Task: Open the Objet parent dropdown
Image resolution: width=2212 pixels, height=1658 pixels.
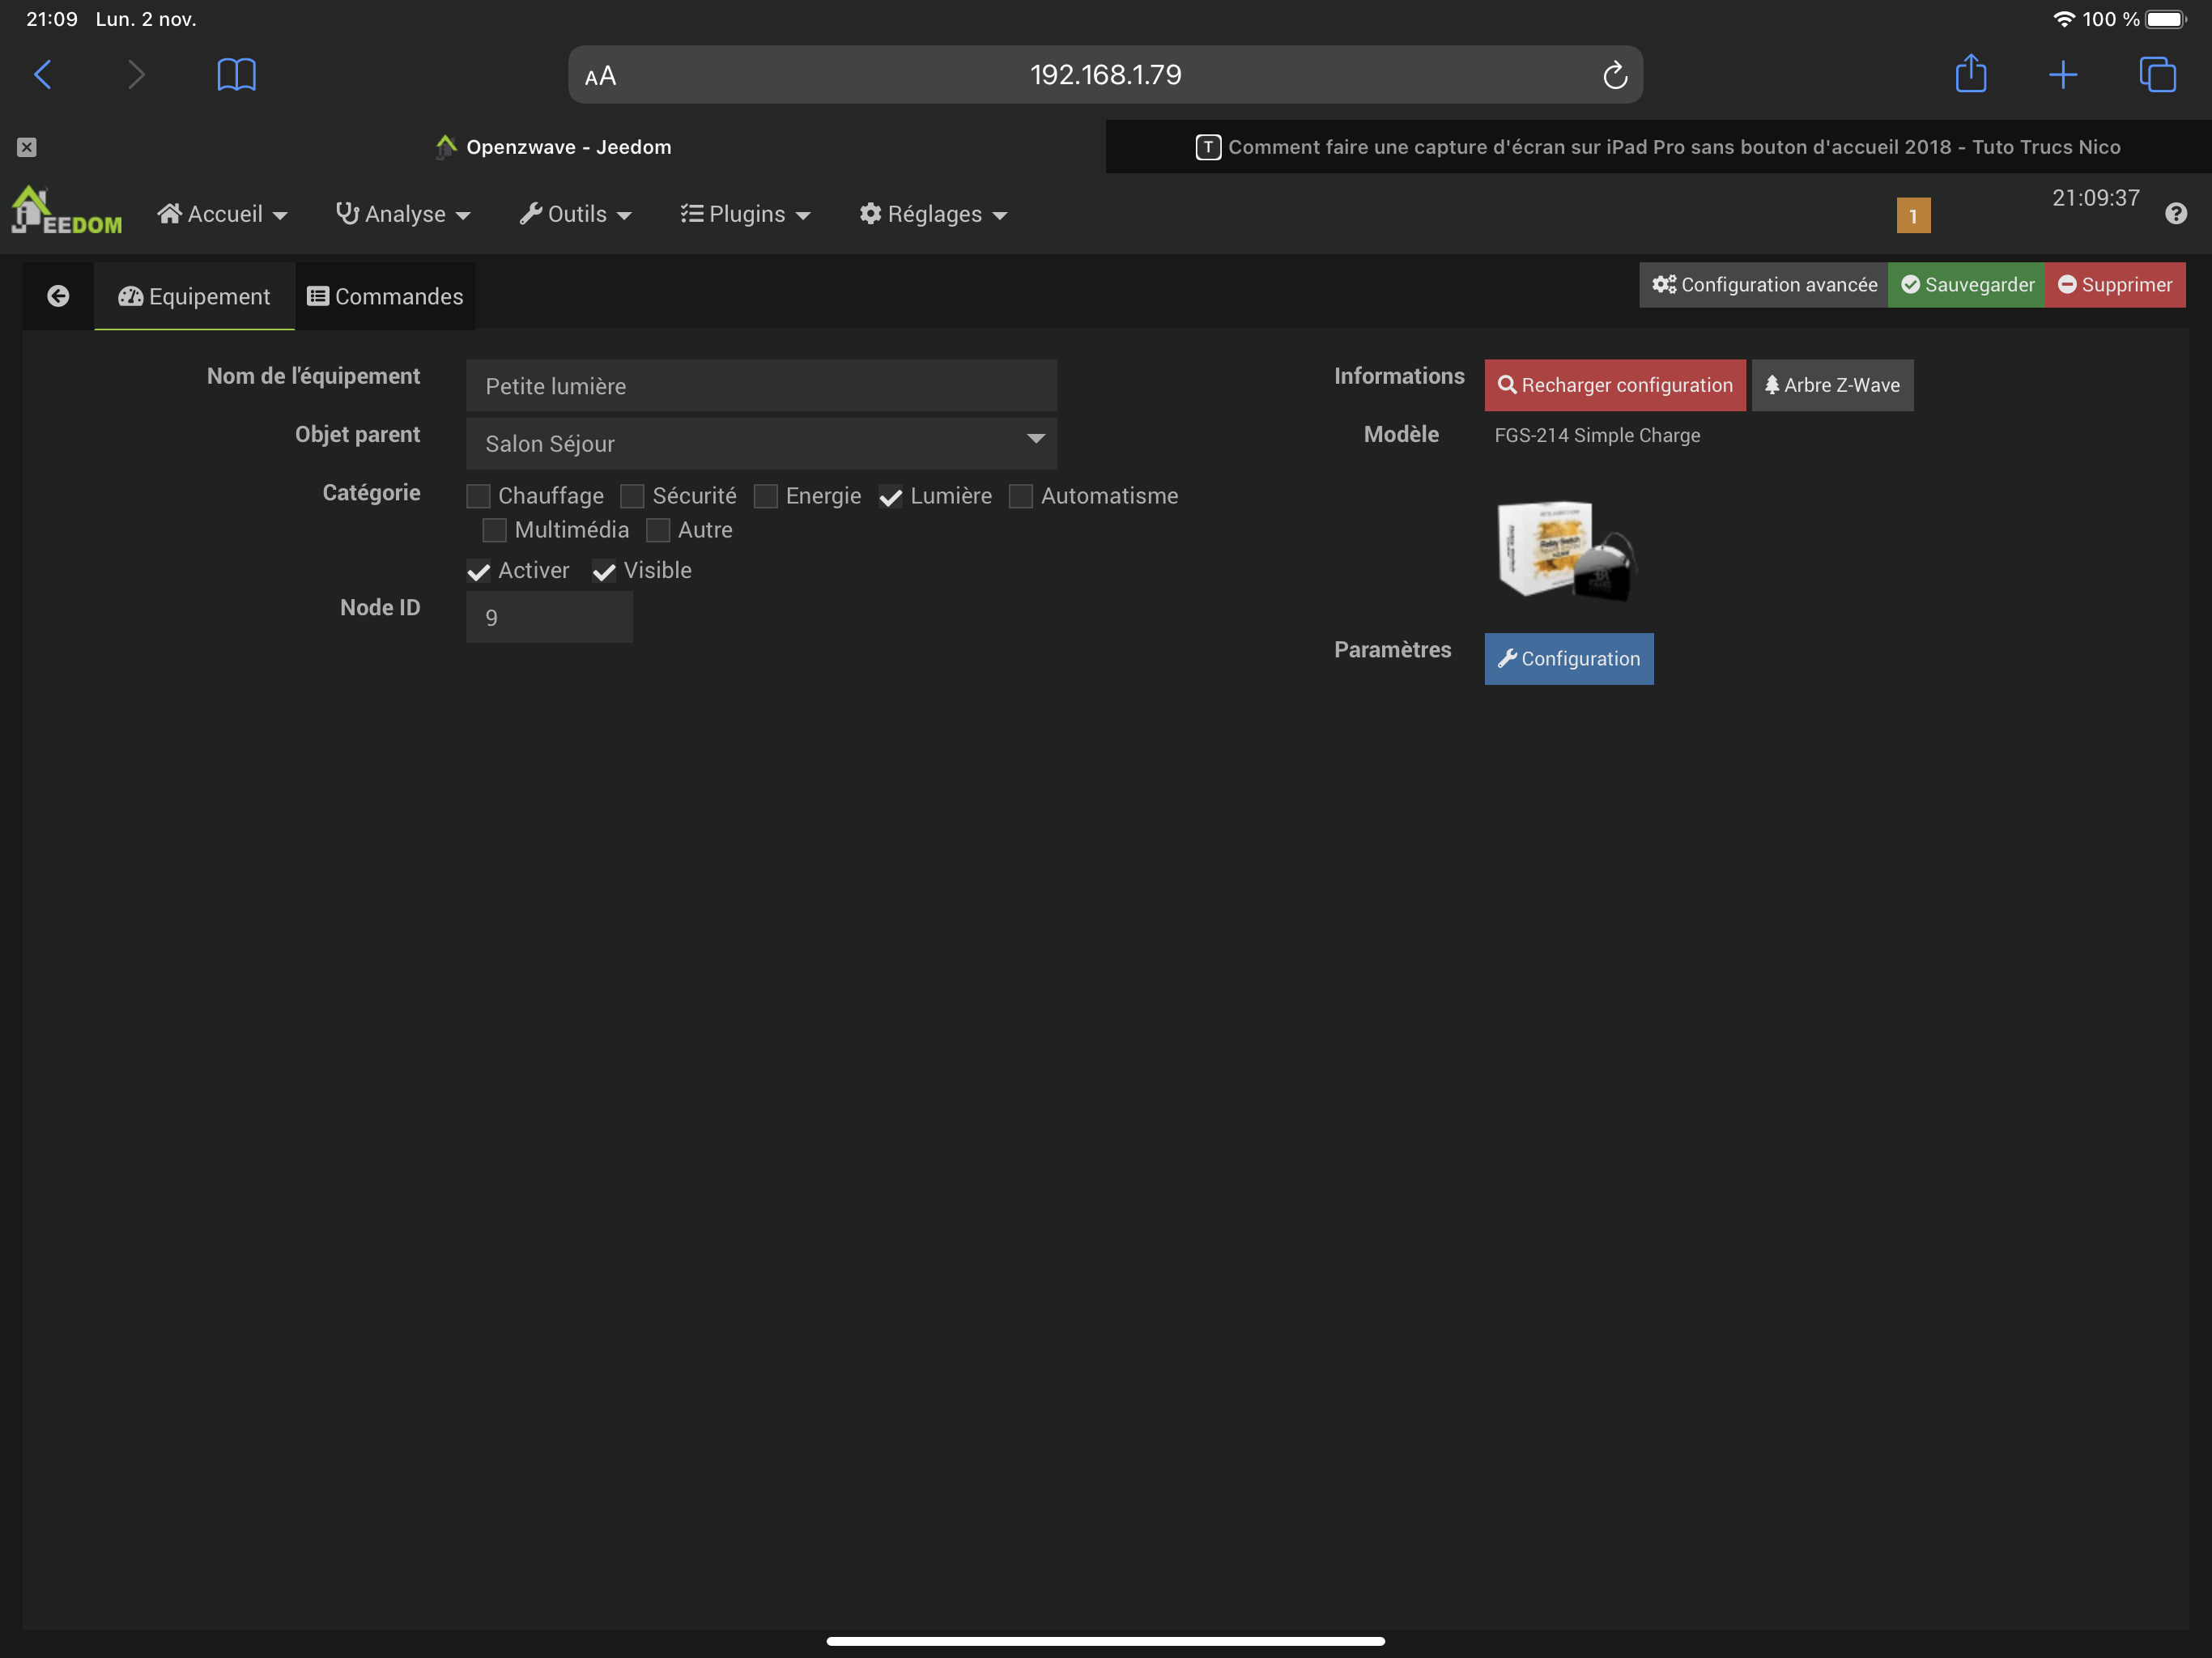Action: tap(760, 443)
